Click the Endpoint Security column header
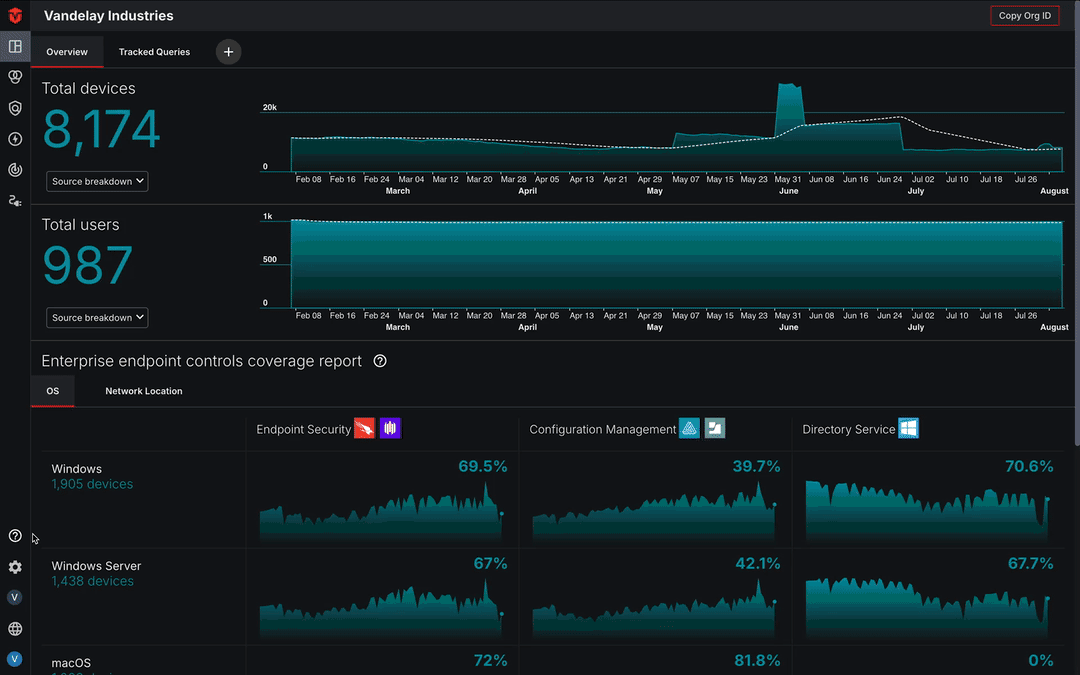 [x=304, y=429]
